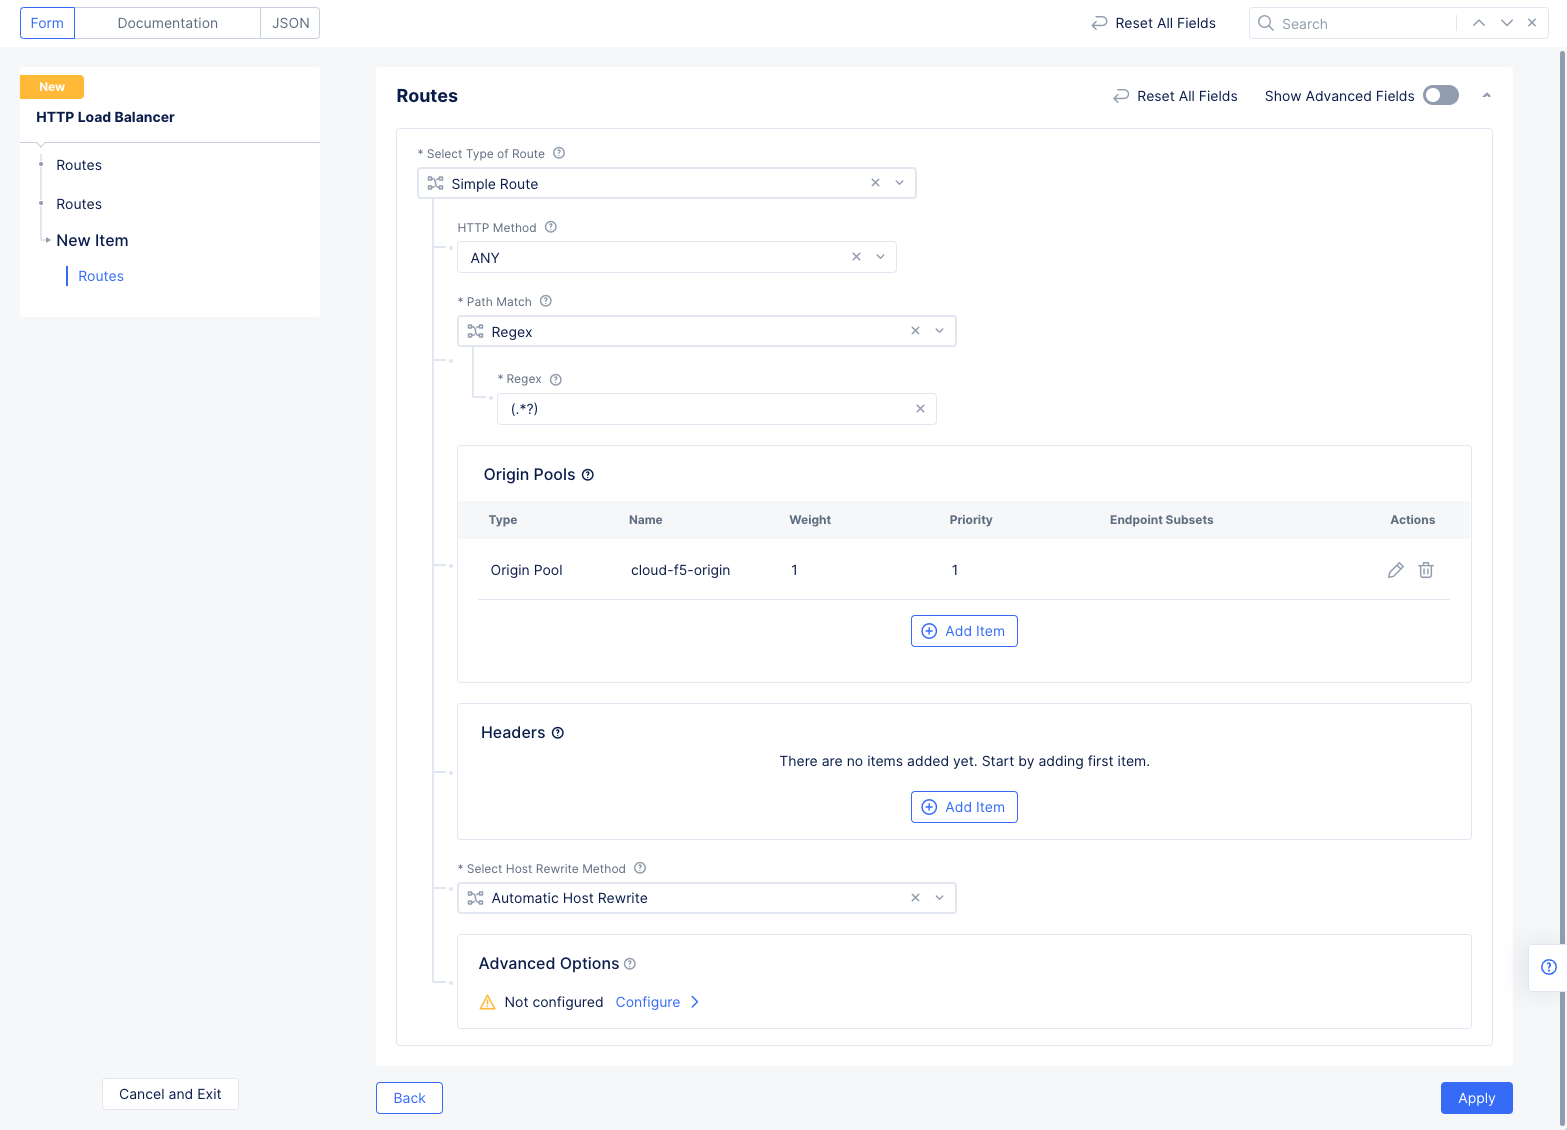Image resolution: width=1567 pixels, height=1130 pixels.
Task: Show help for Select Type of Route
Action: [559, 153]
